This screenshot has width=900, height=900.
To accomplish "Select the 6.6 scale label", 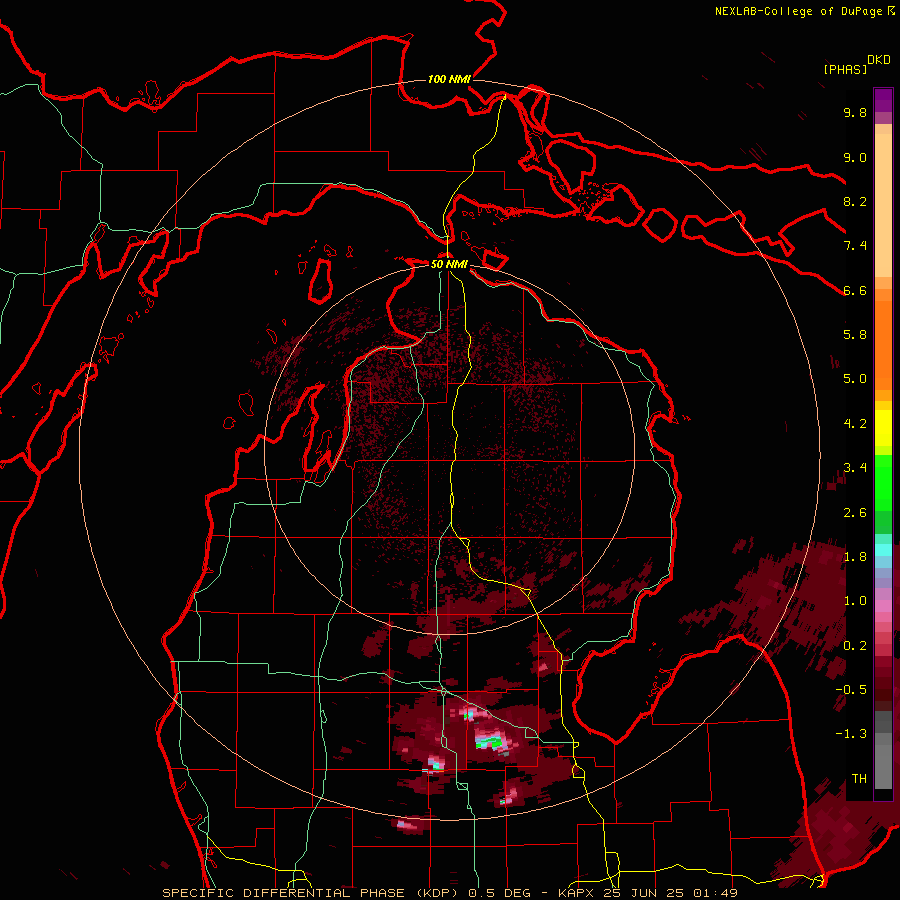I will click(855, 290).
